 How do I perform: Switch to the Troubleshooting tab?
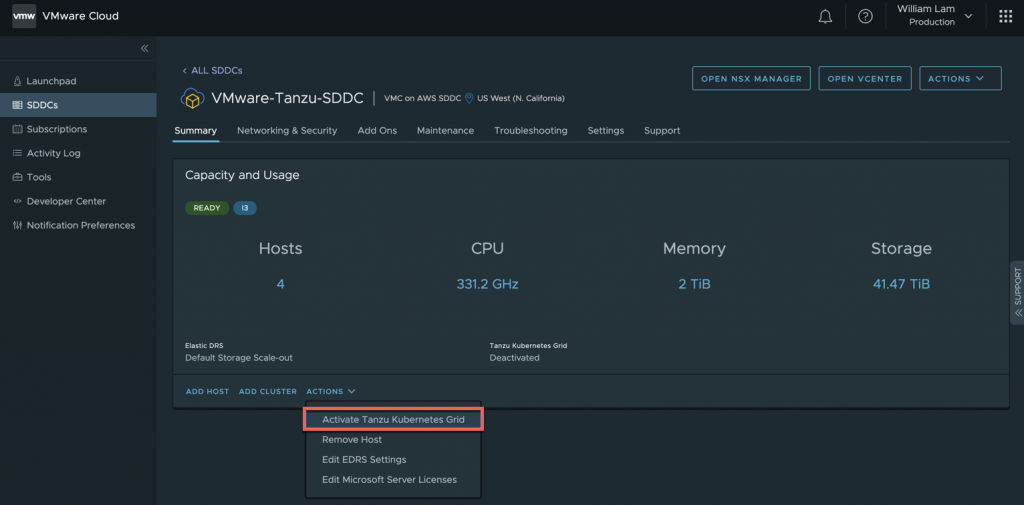[x=530, y=130]
